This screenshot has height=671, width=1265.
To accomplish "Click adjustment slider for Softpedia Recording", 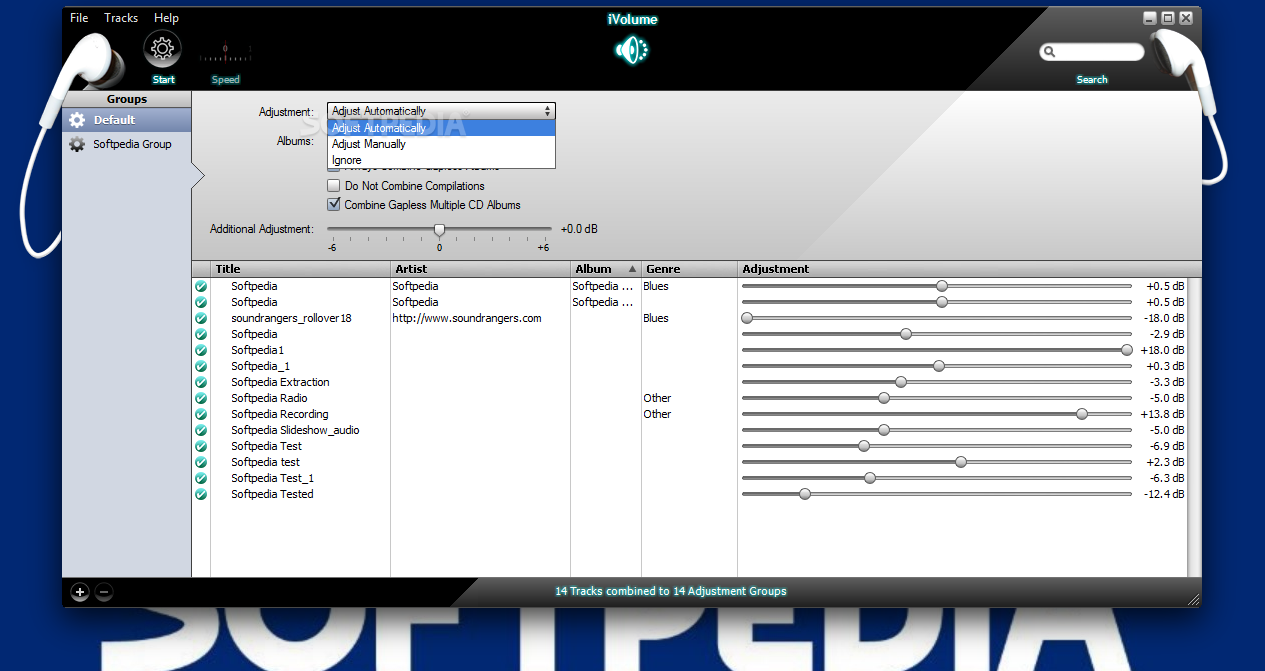I will (1082, 414).
